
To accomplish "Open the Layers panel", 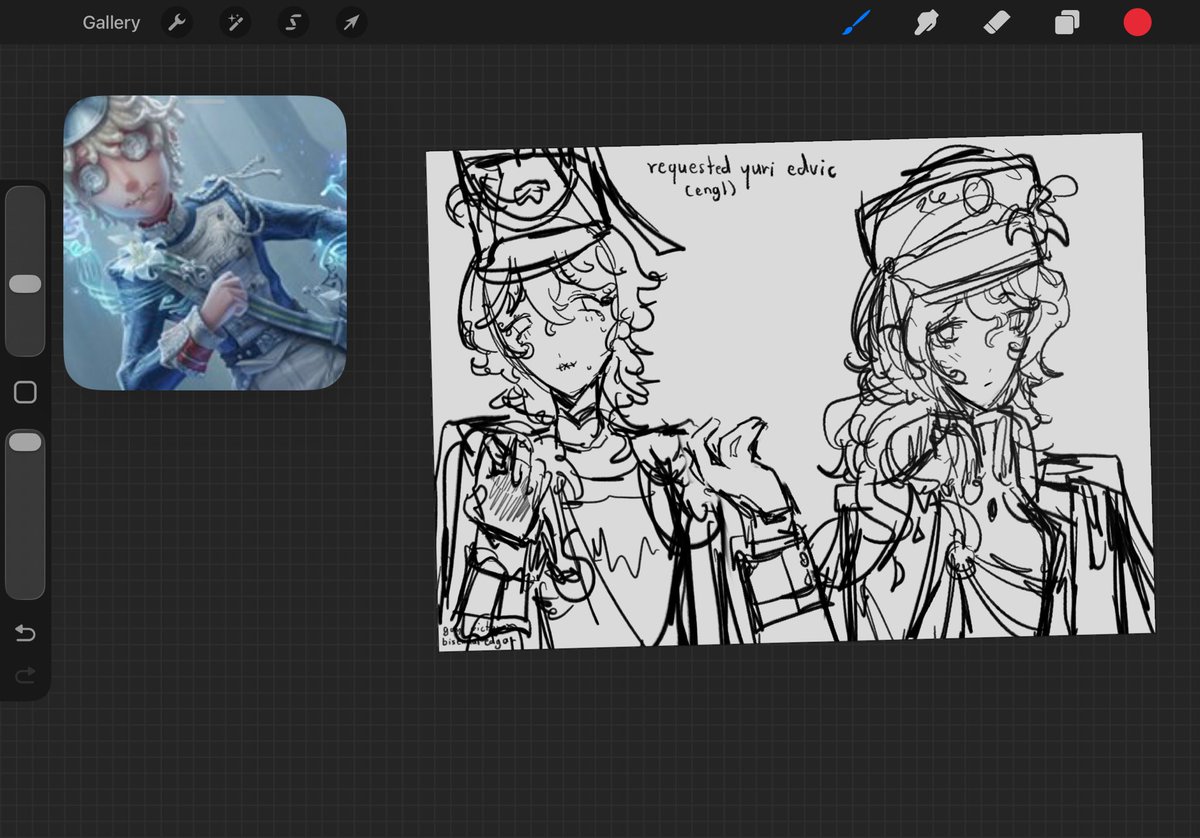I will pyautogui.click(x=1067, y=22).
